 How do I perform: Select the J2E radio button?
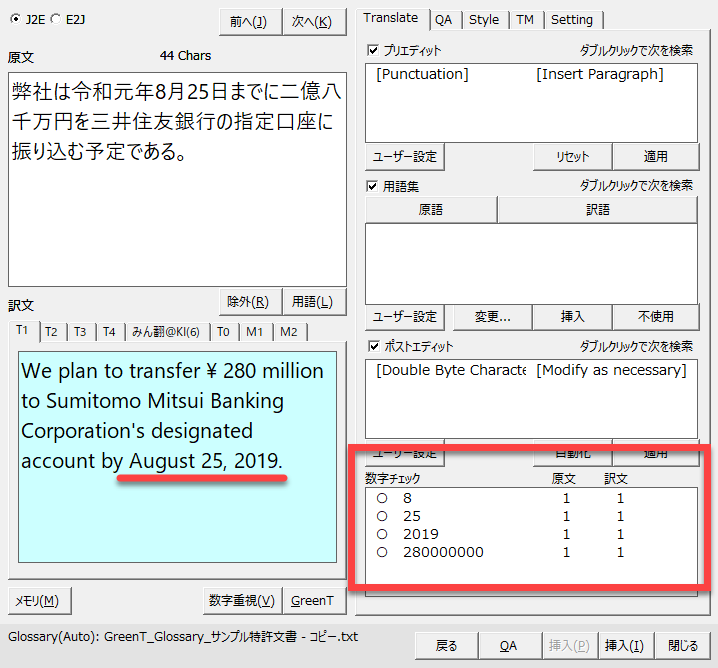click(14, 19)
